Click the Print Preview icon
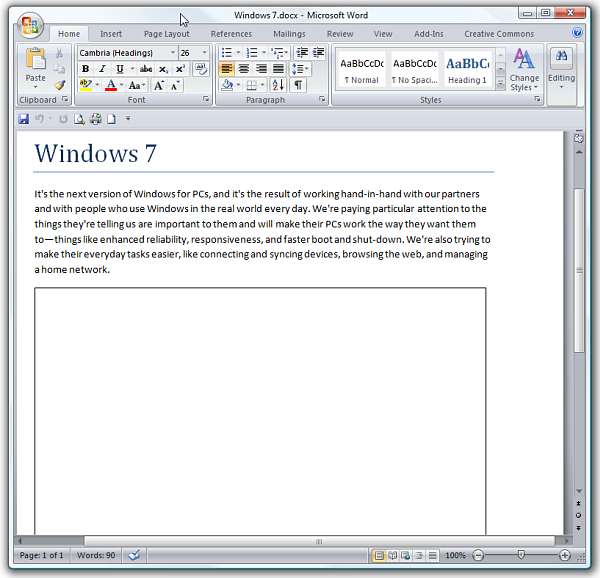This screenshot has width=600, height=578. tap(79, 119)
